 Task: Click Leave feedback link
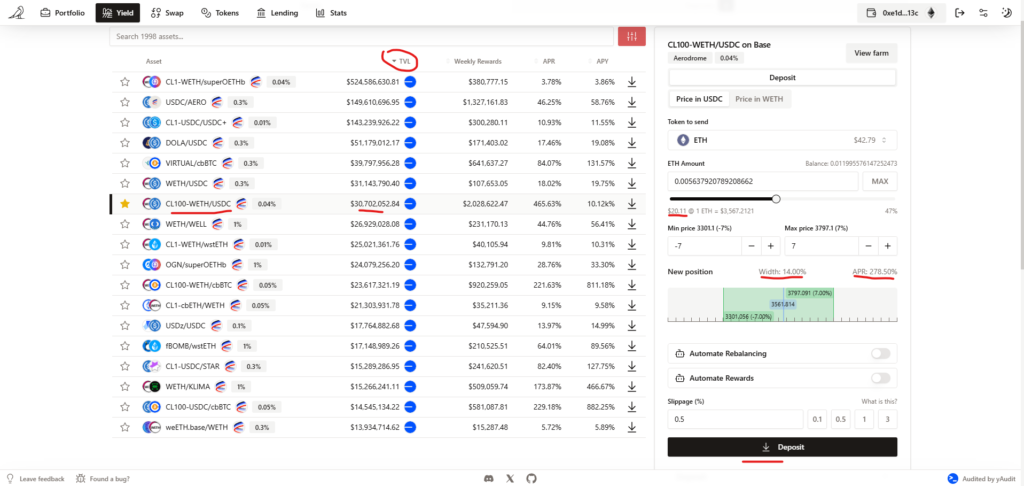36,479
